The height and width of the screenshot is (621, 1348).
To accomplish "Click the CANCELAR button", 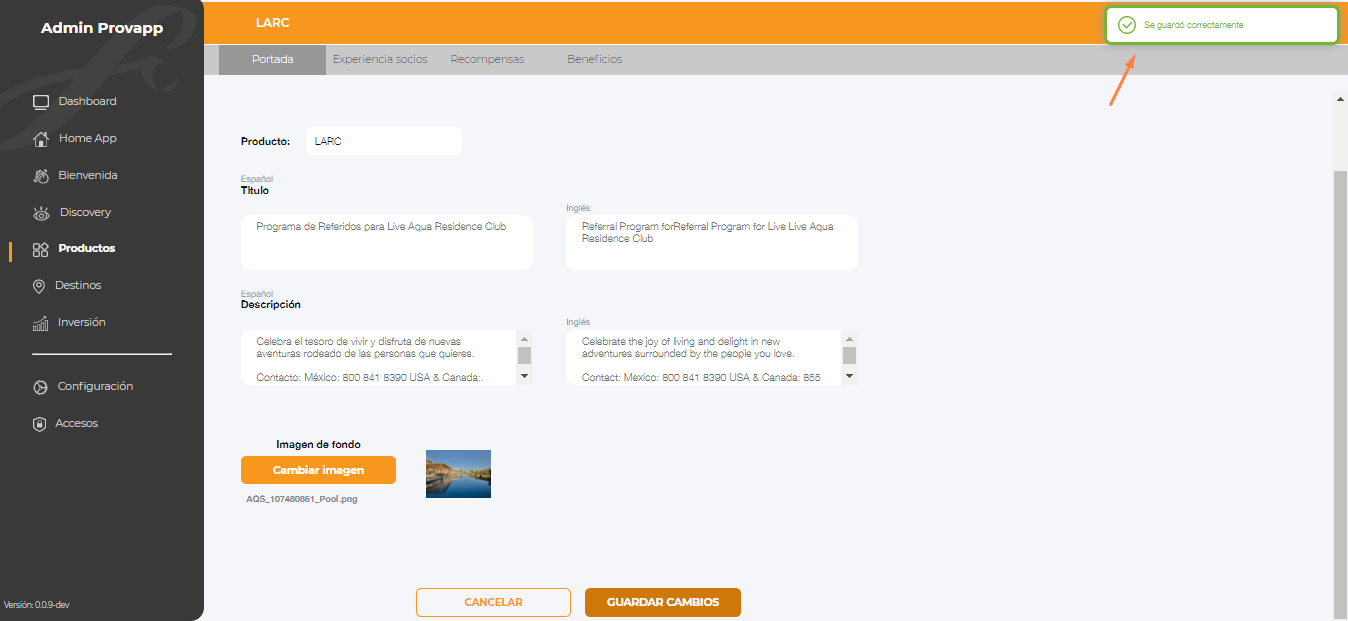I will coord(493,602).
